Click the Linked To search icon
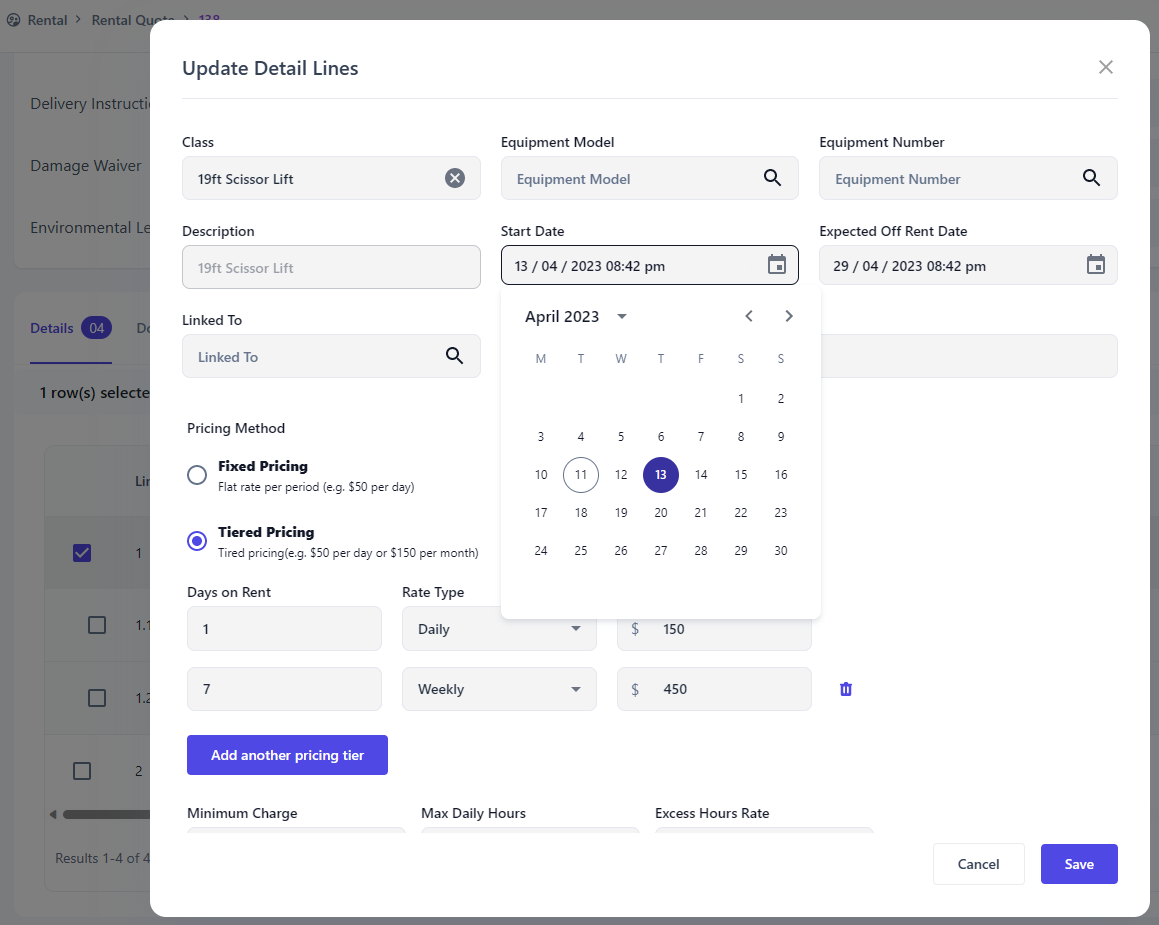 [454, 356]
